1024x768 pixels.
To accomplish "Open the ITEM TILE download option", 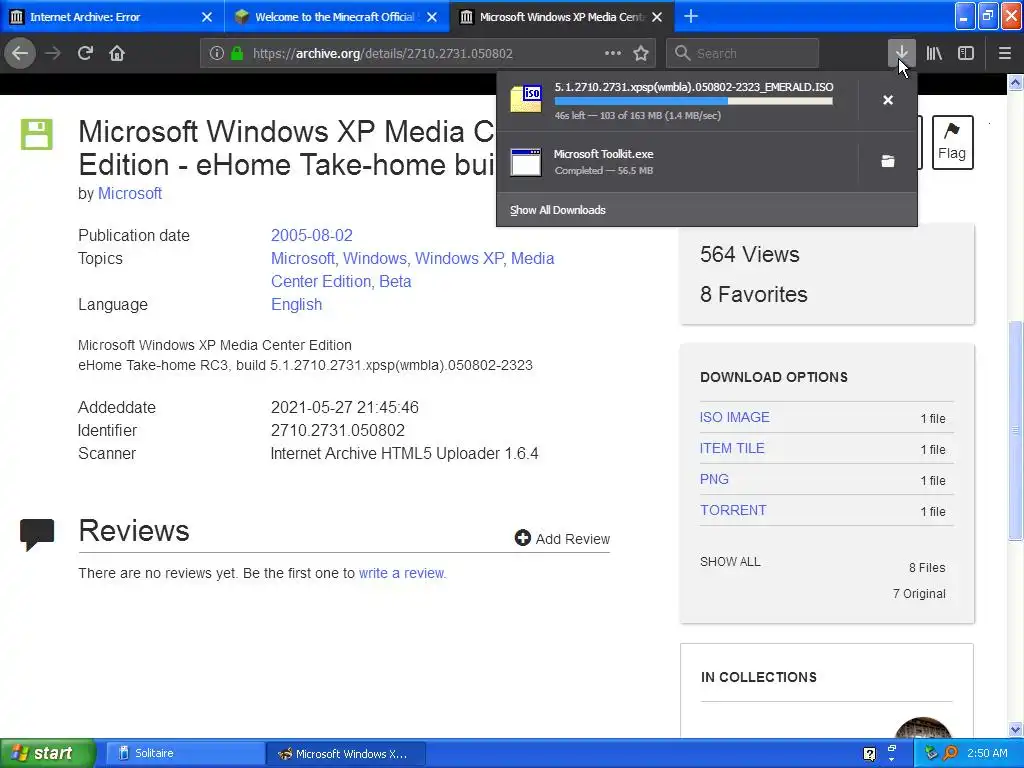I will coord(732,448).
